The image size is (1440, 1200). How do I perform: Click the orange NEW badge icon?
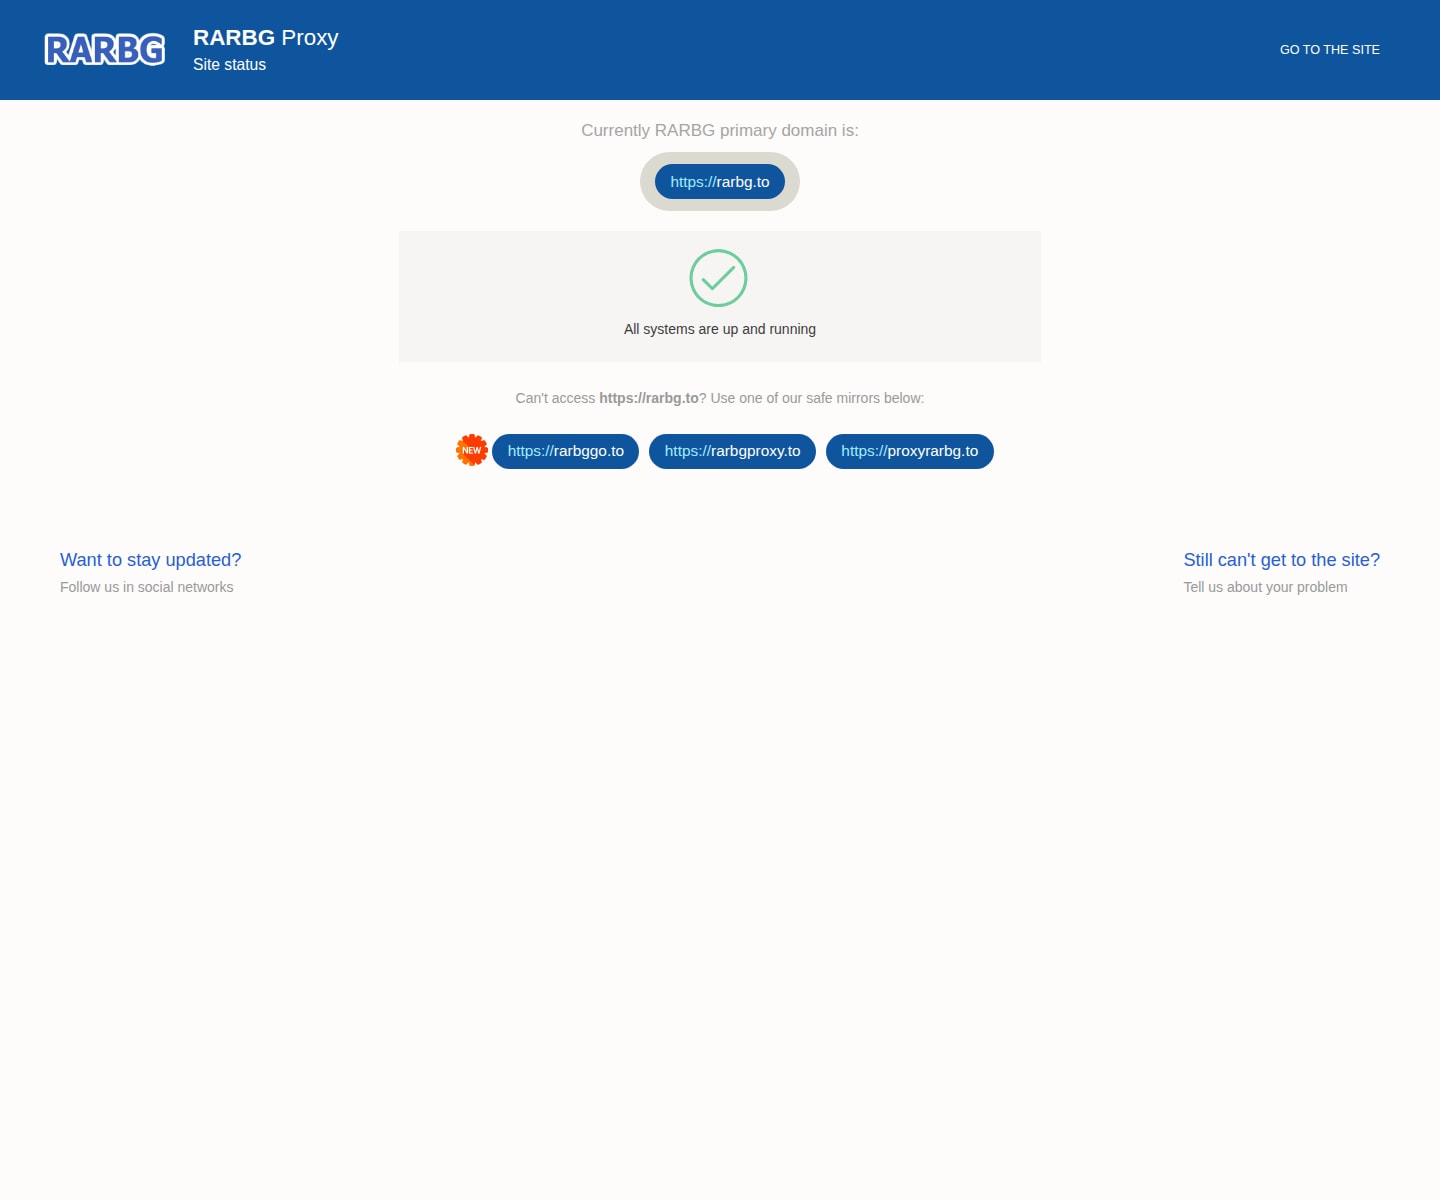(472, 449)
